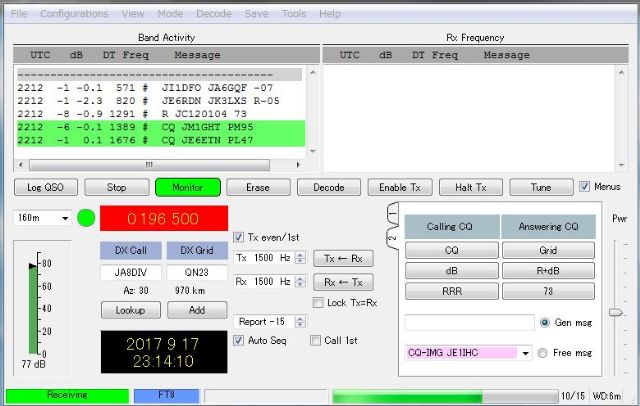Screen dimensions: 640x406
Task: Open the Configurations menu
Action: 74,14
